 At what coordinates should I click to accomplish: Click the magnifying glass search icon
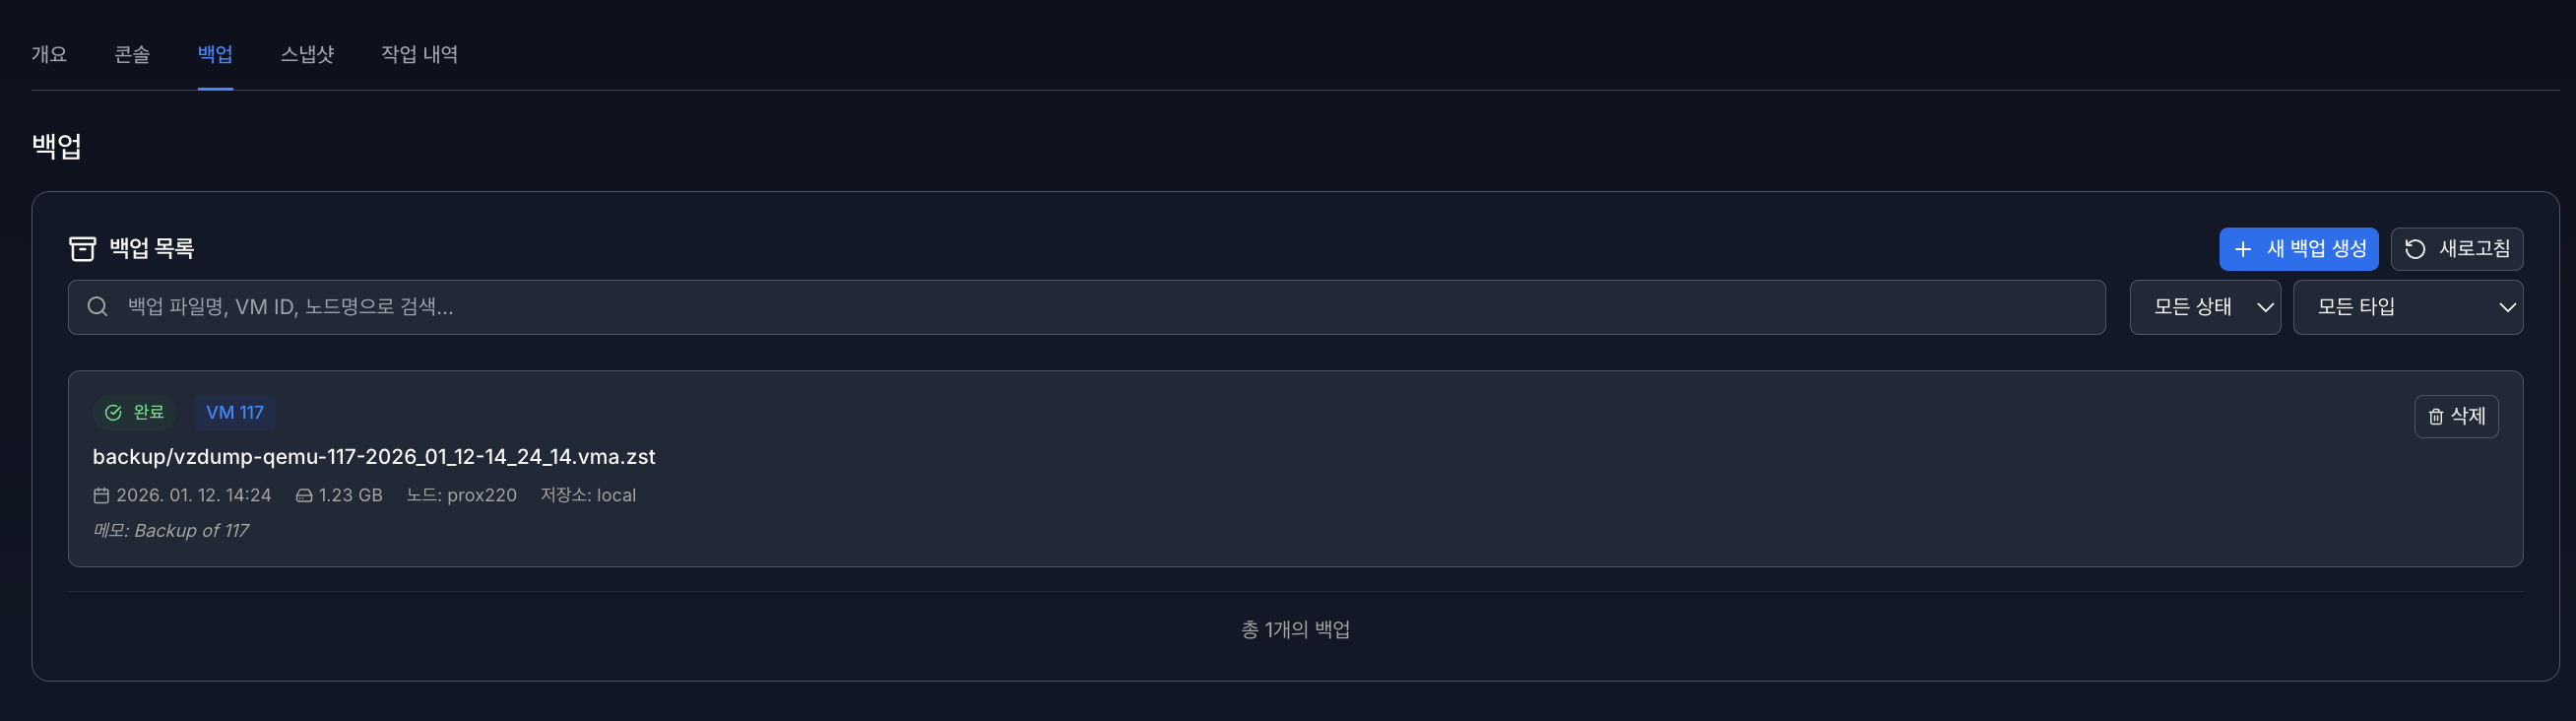click(97, 306)
